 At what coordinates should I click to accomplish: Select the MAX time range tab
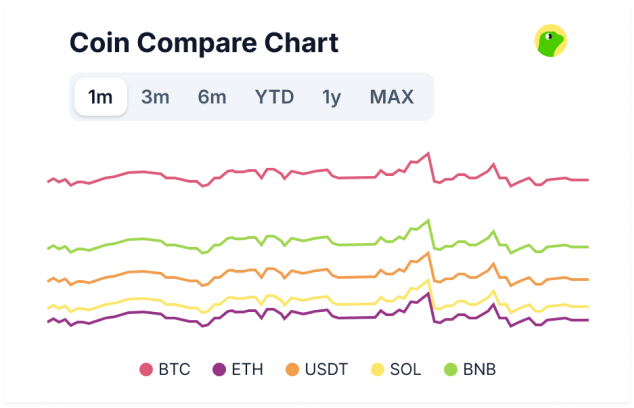[391, 97]
